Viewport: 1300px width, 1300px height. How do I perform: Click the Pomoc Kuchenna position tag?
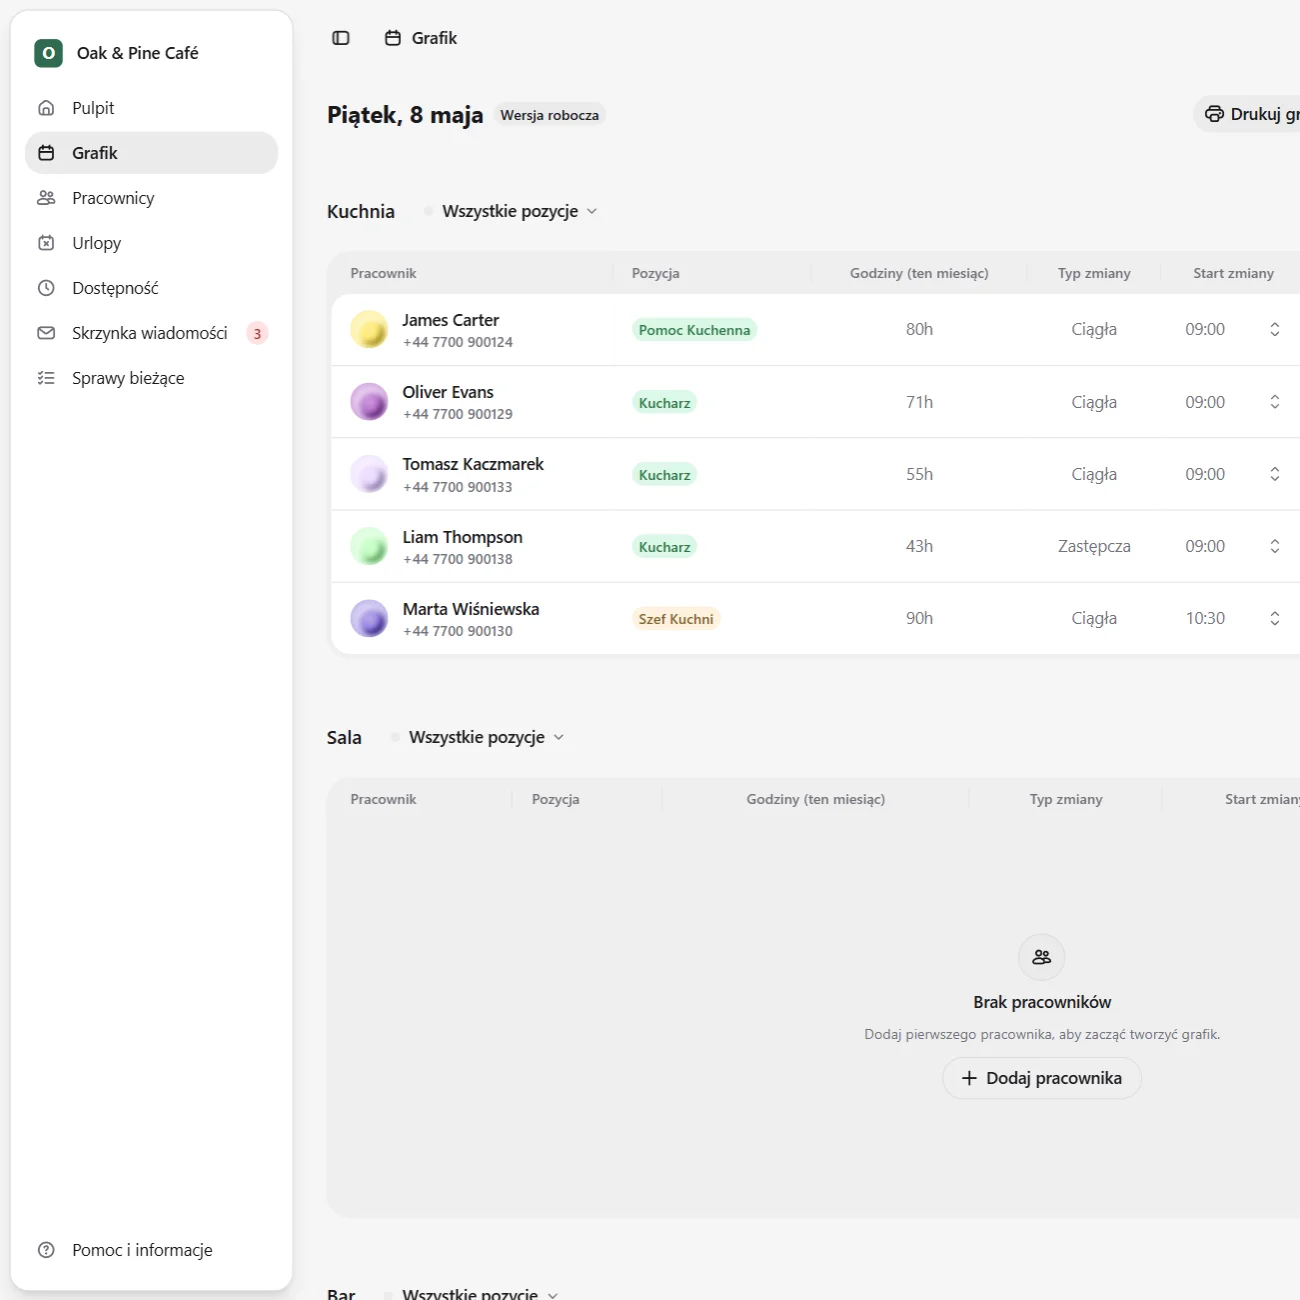point(694,330)
